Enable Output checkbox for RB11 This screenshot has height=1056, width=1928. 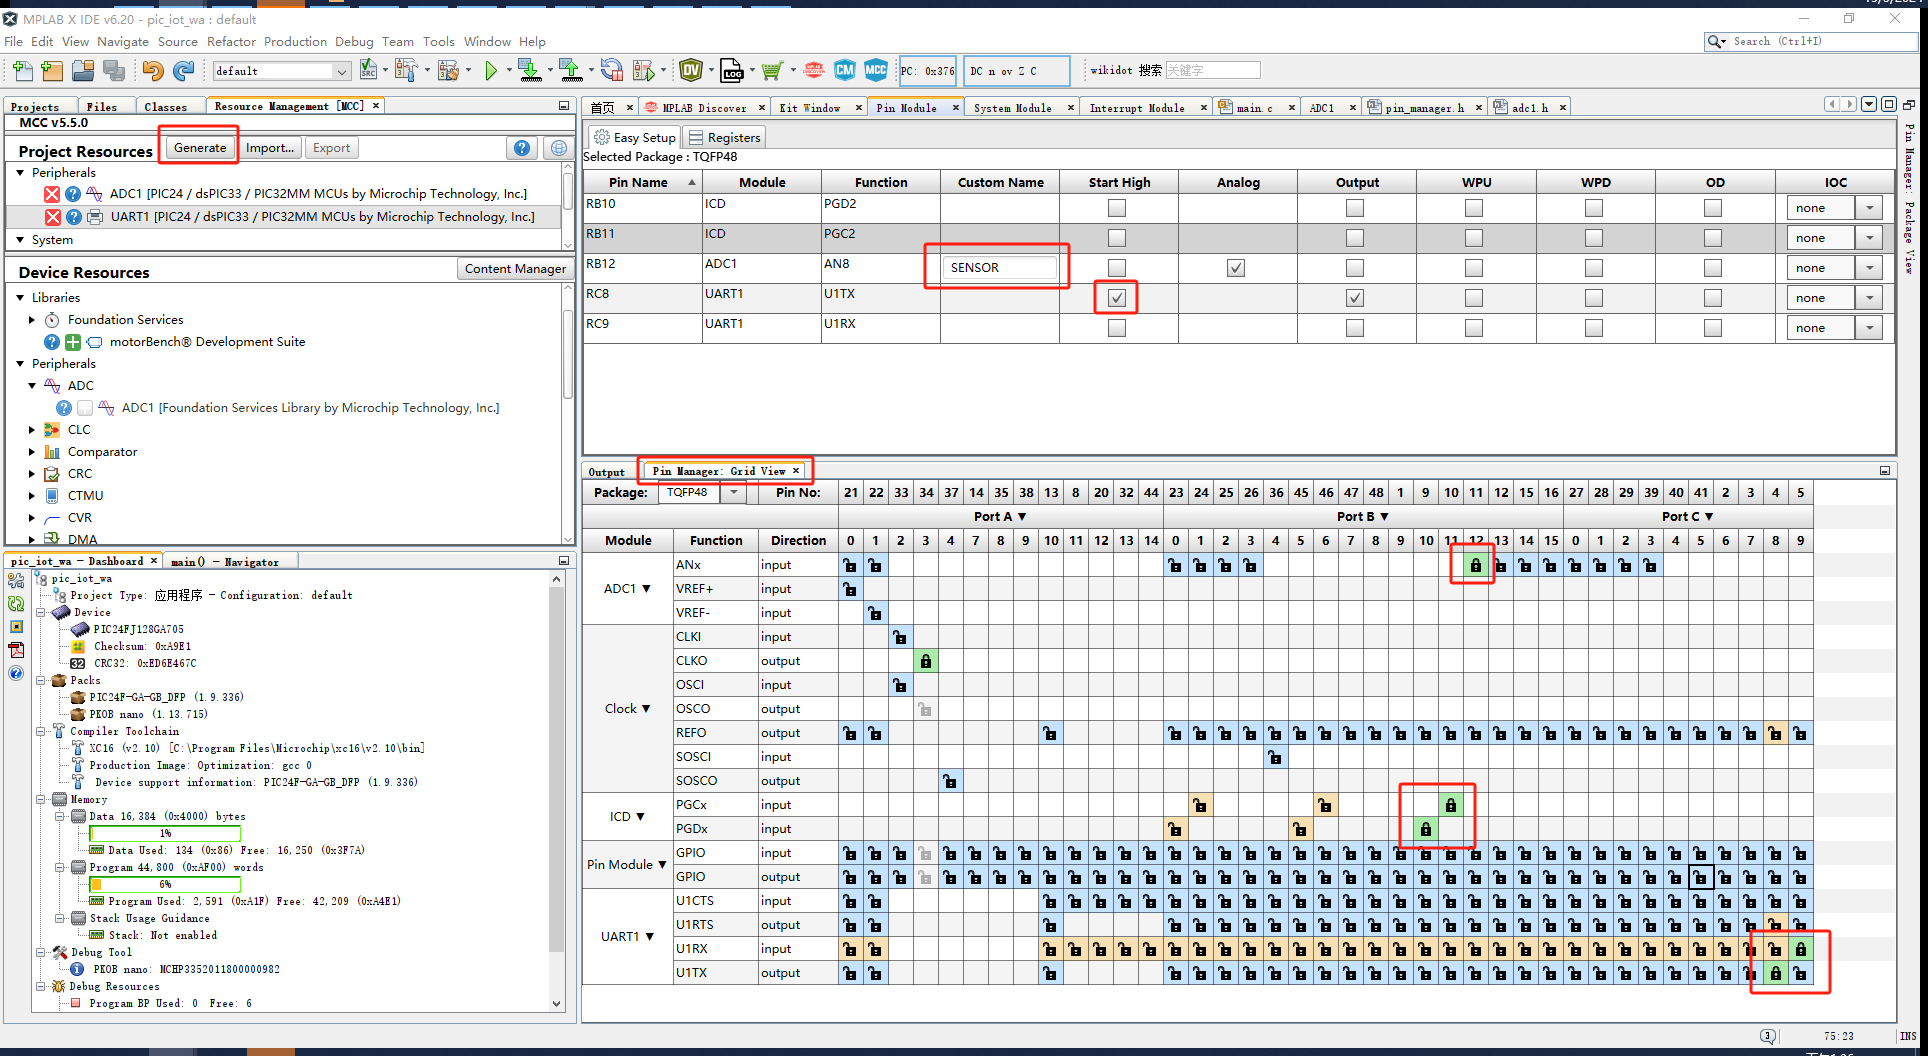1355,238
